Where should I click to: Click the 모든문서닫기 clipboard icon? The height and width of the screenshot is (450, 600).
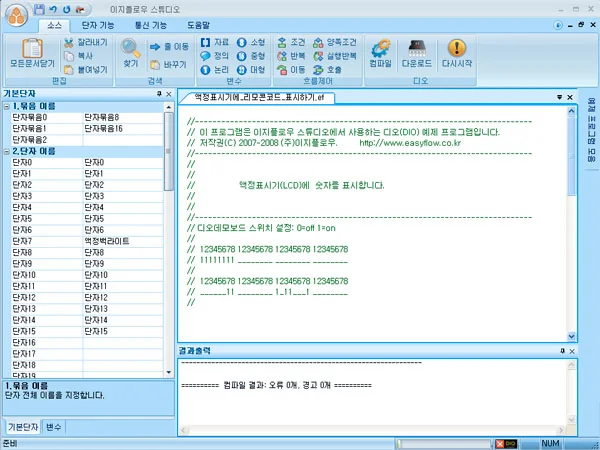[32, 49]
